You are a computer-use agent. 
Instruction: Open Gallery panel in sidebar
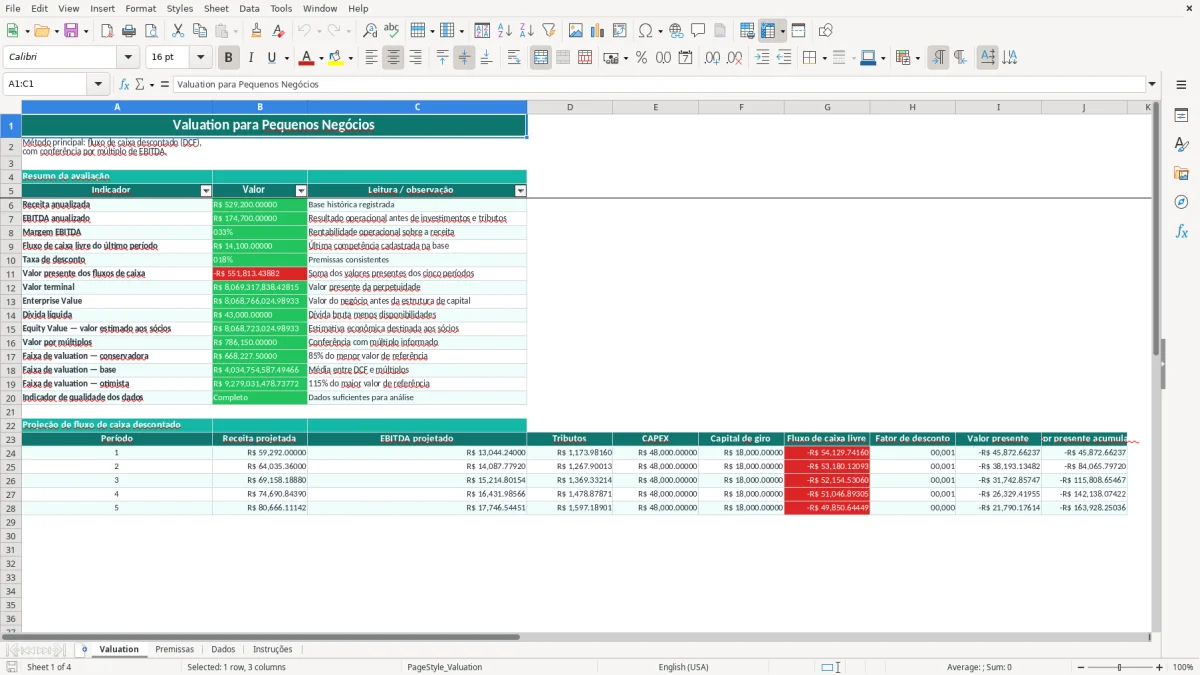click(1181, 173)
